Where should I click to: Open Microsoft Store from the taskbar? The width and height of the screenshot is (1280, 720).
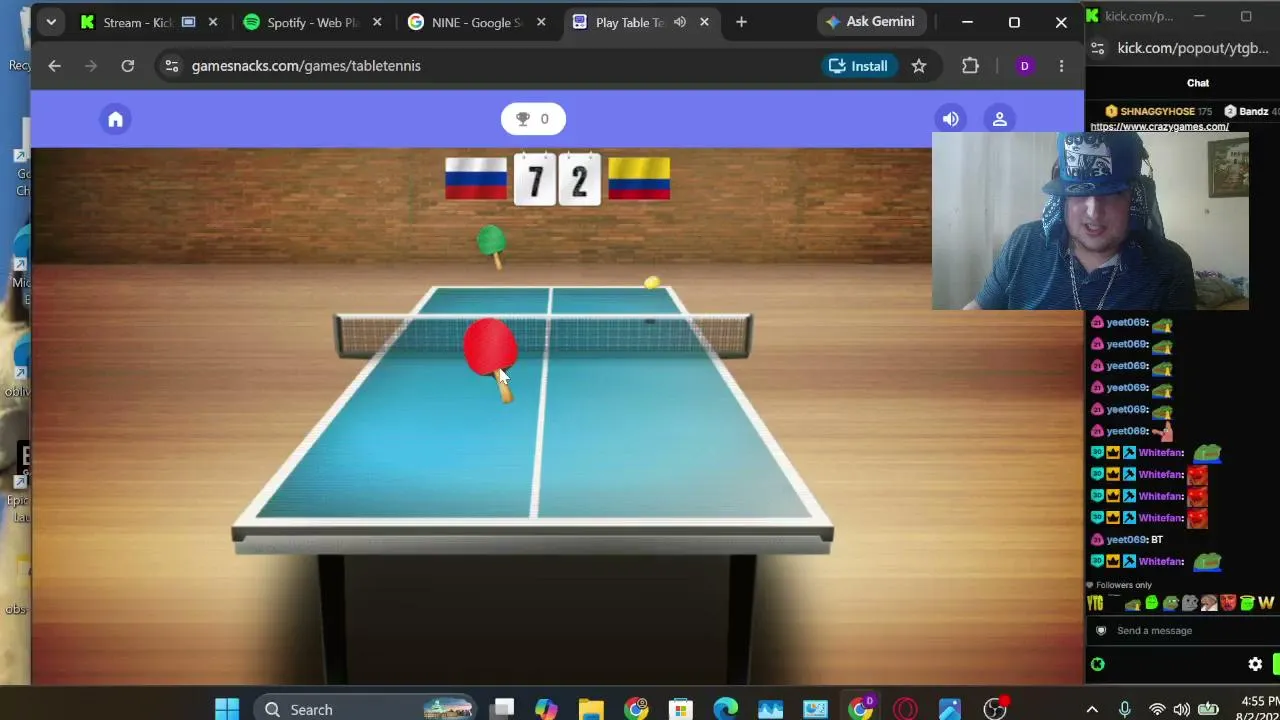coord(681,709)
